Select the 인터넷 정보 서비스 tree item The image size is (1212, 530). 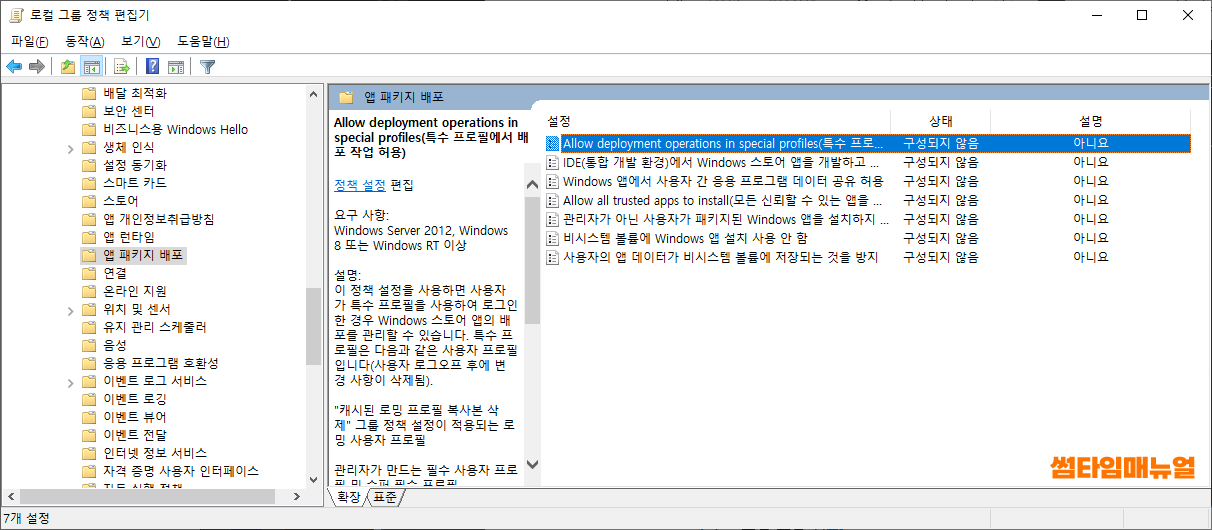click(155, 453)
